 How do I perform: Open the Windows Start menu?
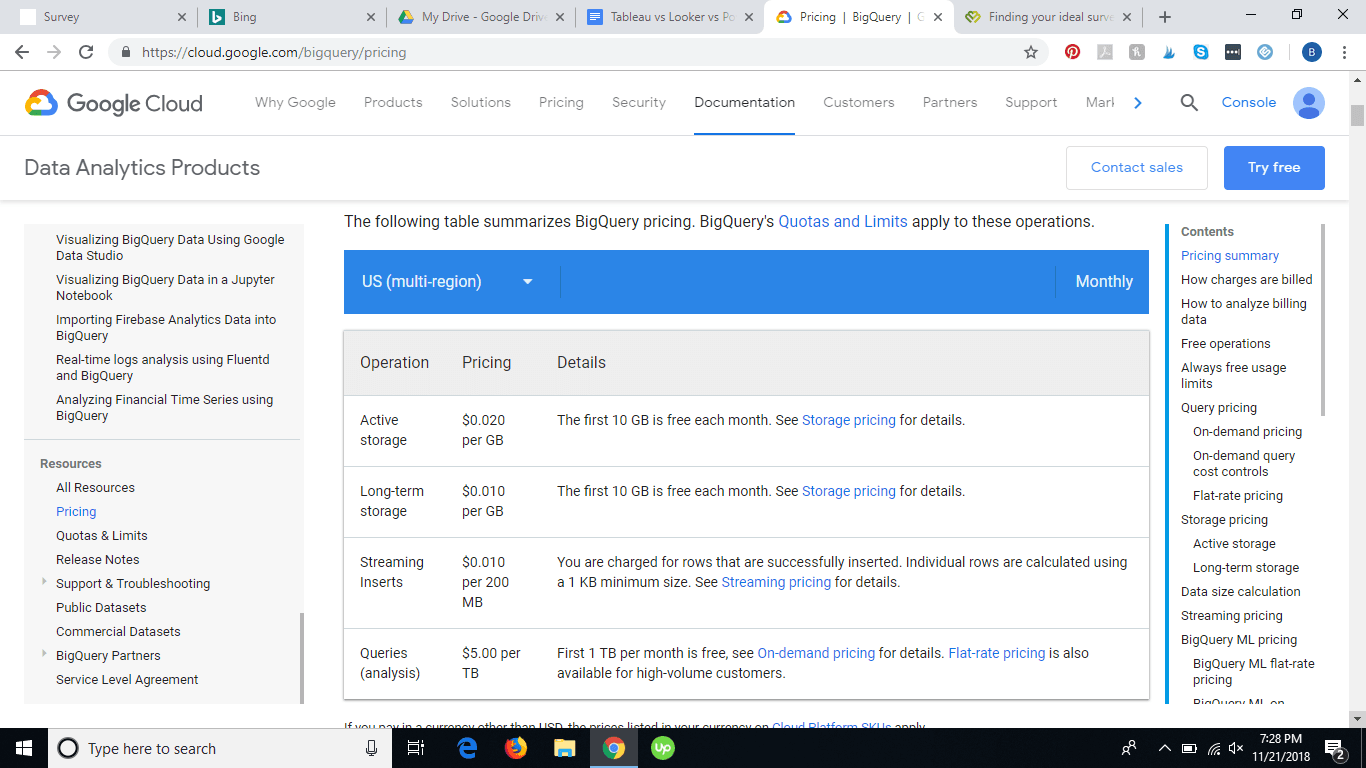click(x=24, y=748)
